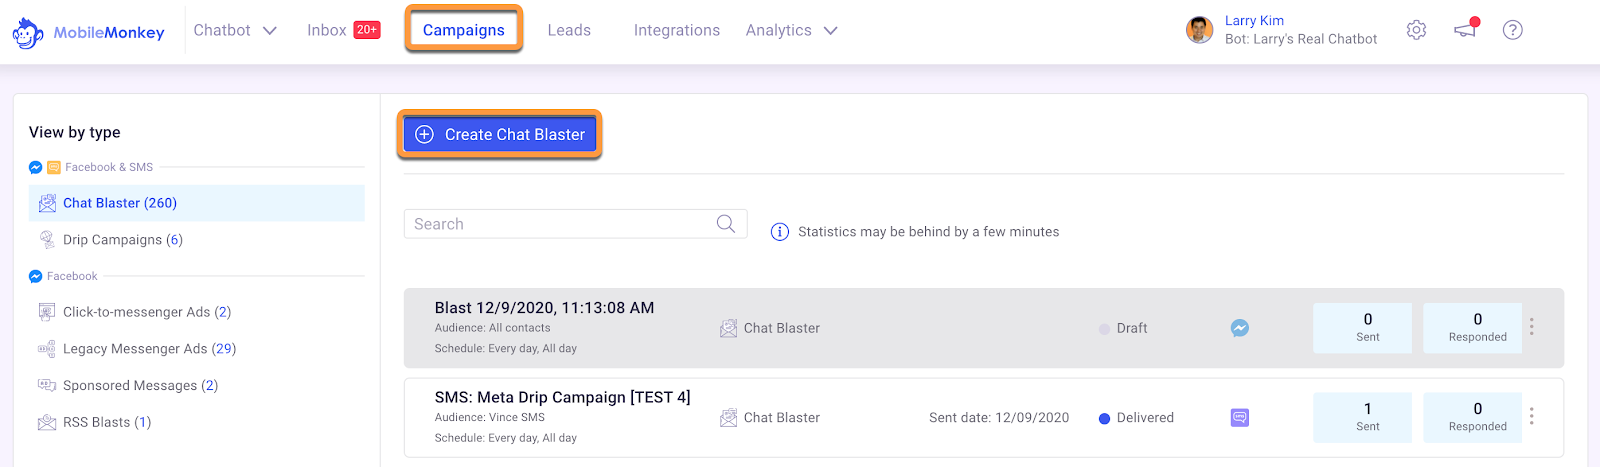Click the Chat Blaster sidebar icon

(x=47, y=203)
